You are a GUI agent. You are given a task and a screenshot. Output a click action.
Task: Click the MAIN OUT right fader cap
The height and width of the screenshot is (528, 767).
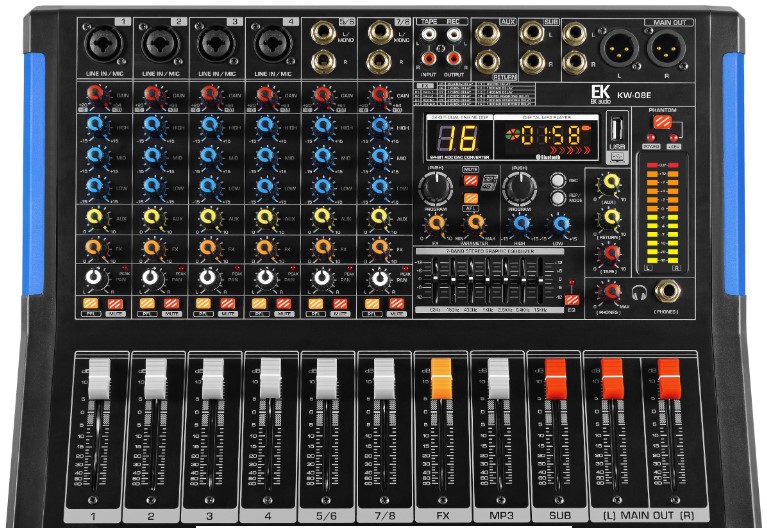pos(669,379)
